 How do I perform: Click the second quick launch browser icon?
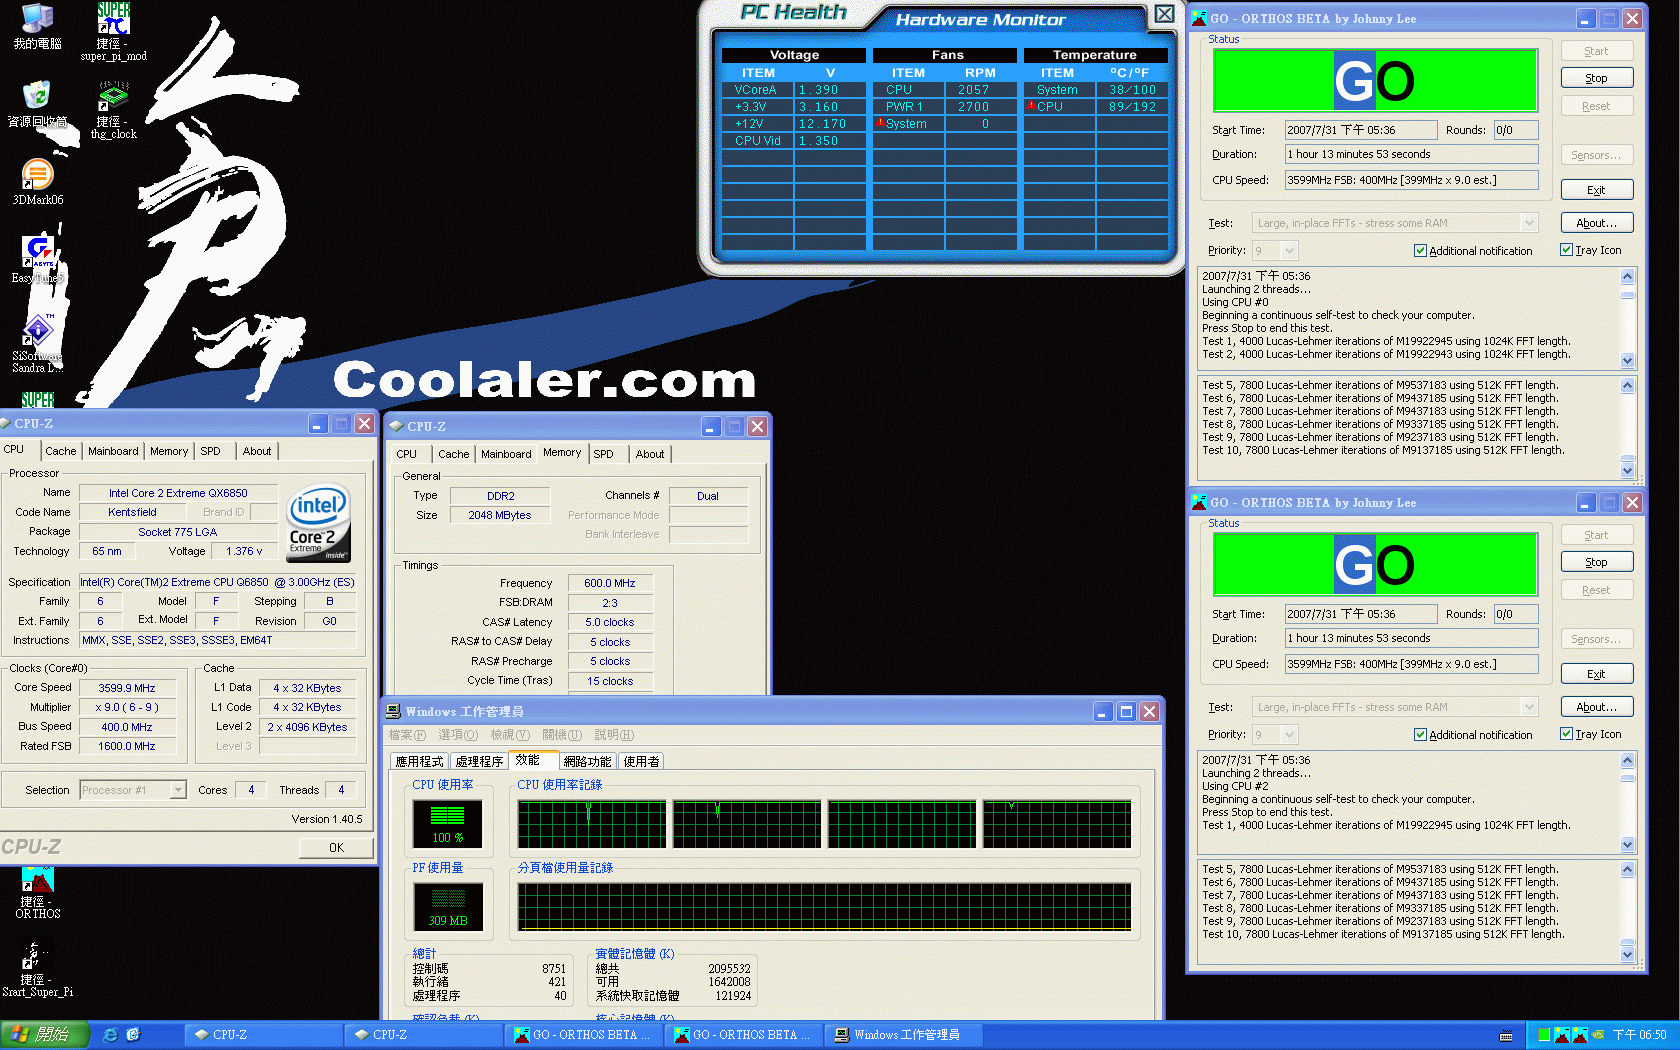[x=133, y=1035]
